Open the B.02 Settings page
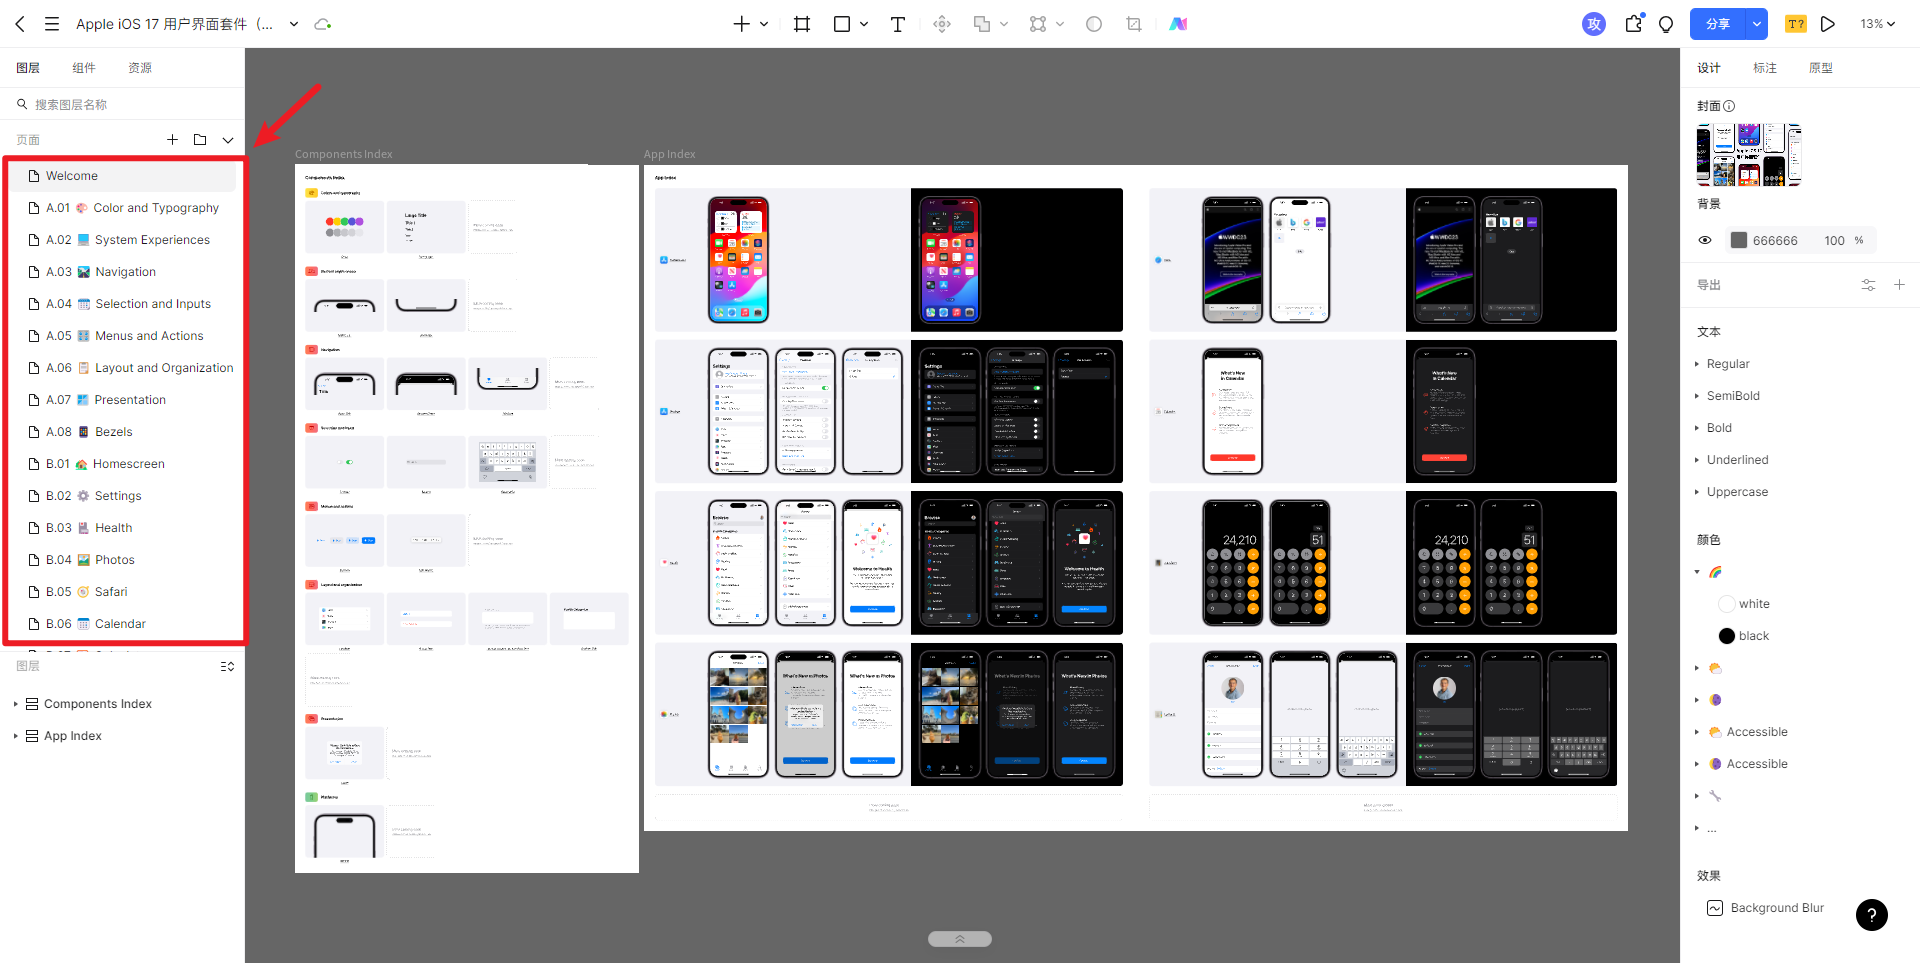Image resolution: width=1920 pixels, height=963 pixels. (124, 496)
